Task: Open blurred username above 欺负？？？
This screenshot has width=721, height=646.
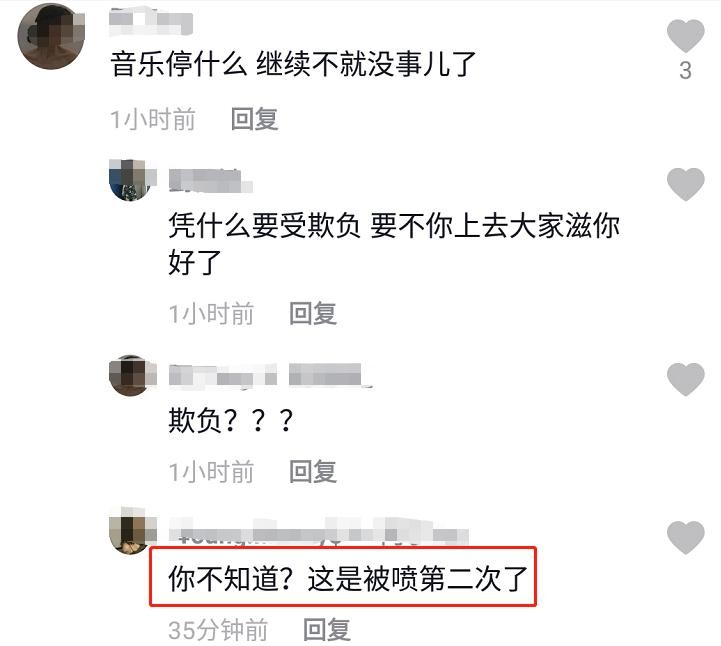Action: coord(270,375)
